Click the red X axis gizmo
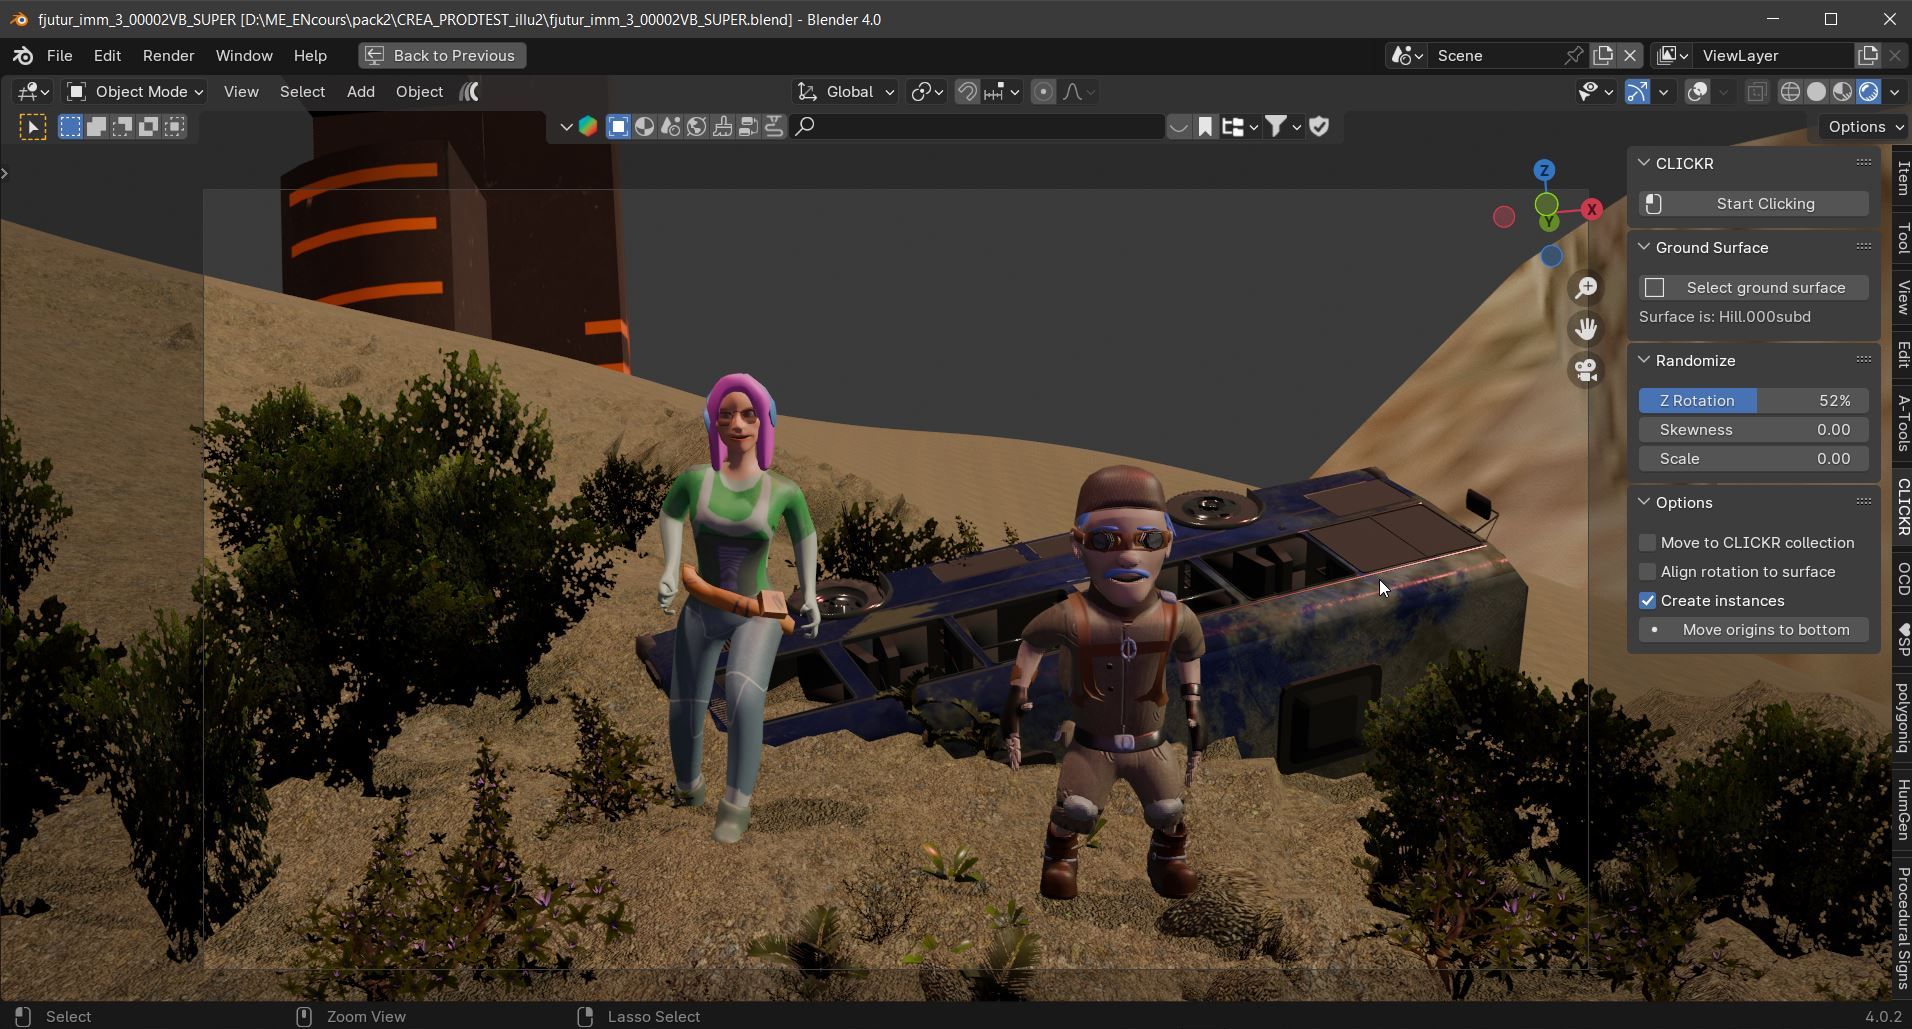1912x1029 pixels. click(1591, 209)
